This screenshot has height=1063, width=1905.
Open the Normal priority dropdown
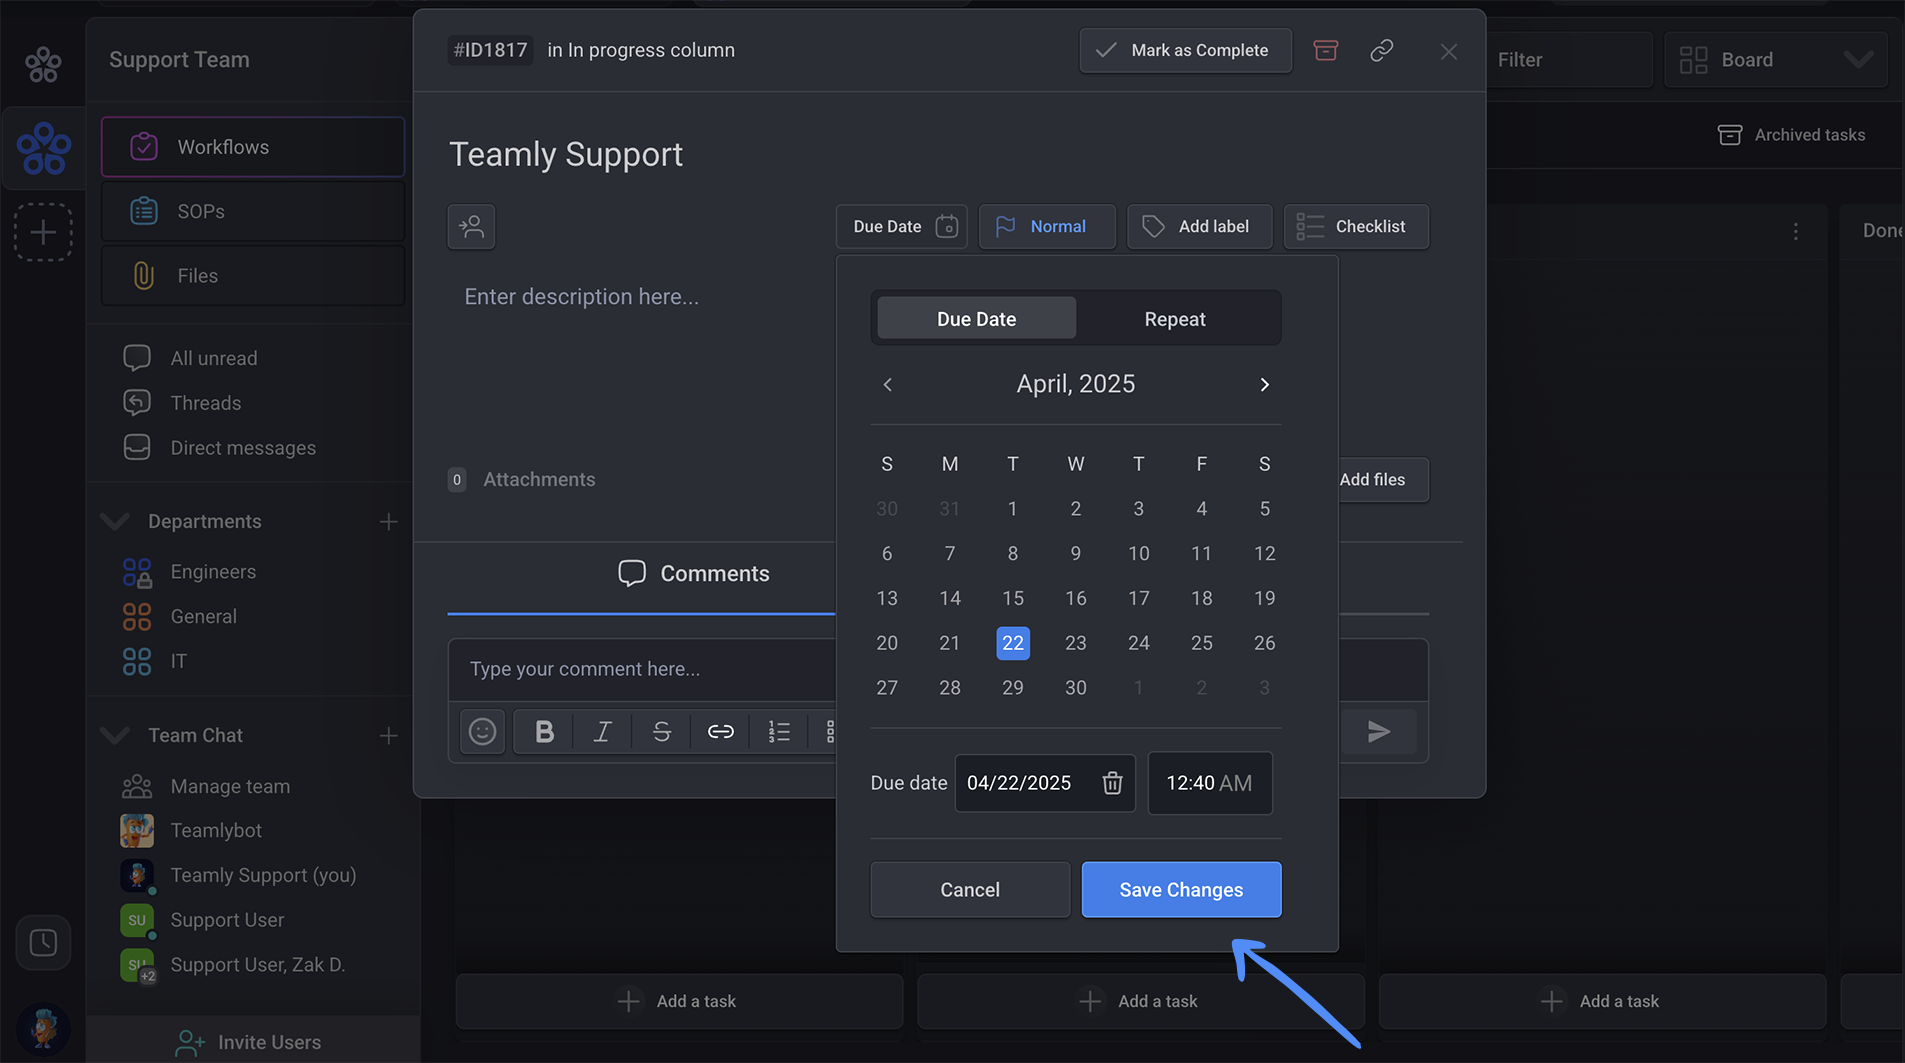pyautogui.click(x=1046, y=226)
